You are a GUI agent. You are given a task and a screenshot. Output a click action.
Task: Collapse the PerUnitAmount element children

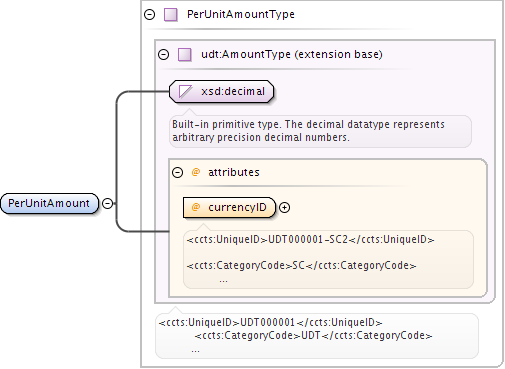(x=107, y=203)
